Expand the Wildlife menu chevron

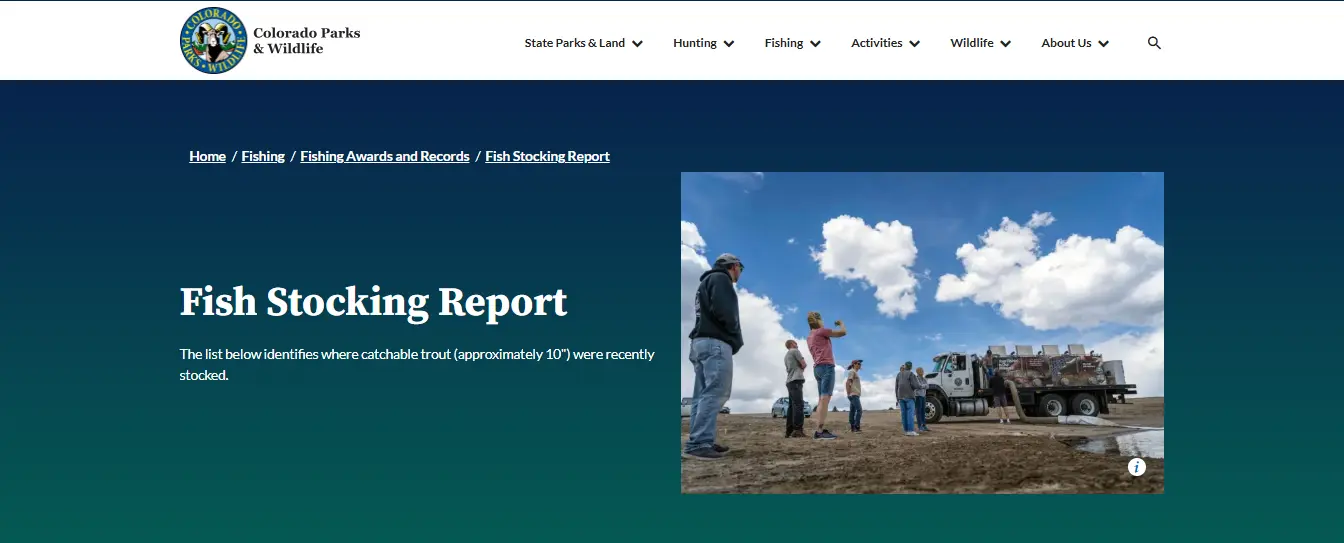pyautogui.click(x=1005, y=44)
